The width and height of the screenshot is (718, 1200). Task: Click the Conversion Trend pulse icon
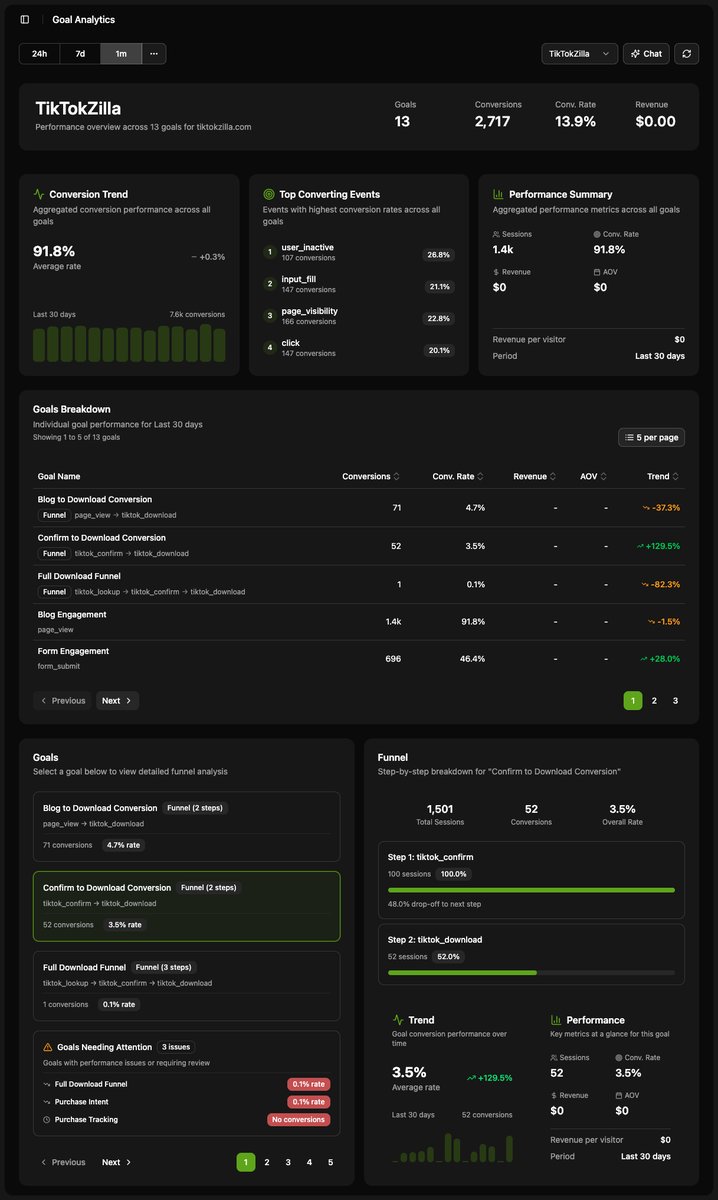(39, 194)
